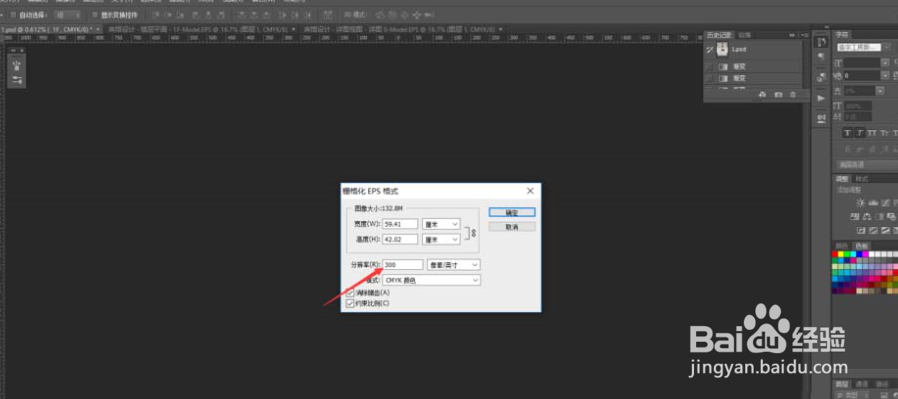The image size is (898, 399).
Task: Add Hue/Saturation adjustment icon
Action: [x=854, y=216]
